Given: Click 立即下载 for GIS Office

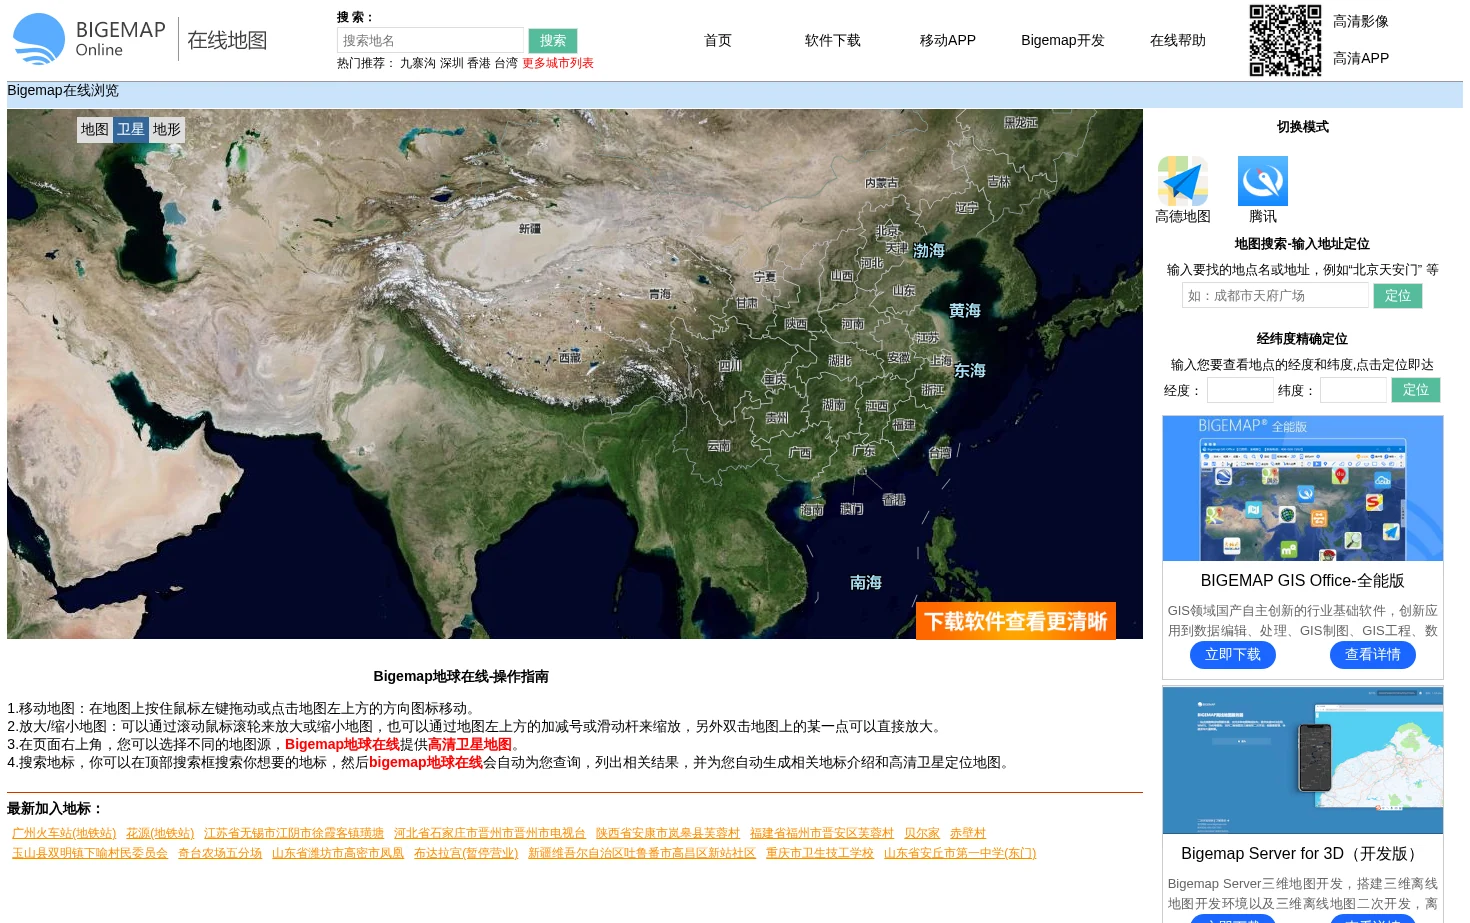Looking at the screenshot, I should [x=1233, y=654].
